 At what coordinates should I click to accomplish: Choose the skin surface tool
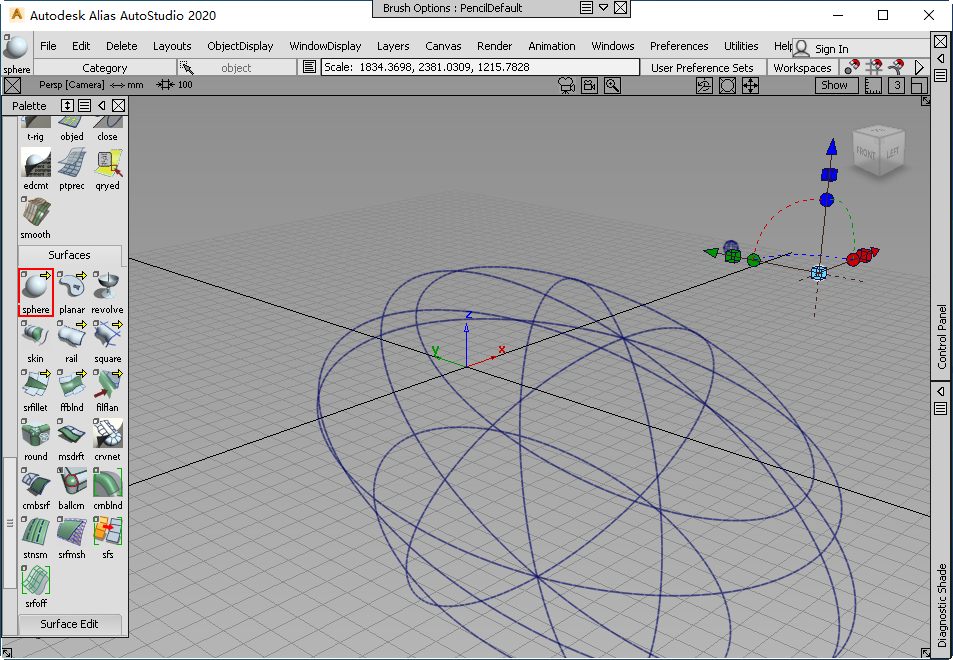[x=36, y=337]
